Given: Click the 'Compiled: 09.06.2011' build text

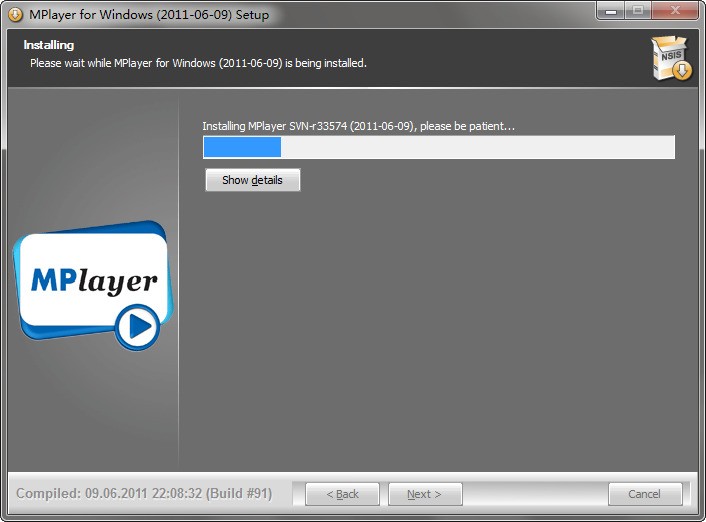Looking at the screenshot, I should coord(144,494).
